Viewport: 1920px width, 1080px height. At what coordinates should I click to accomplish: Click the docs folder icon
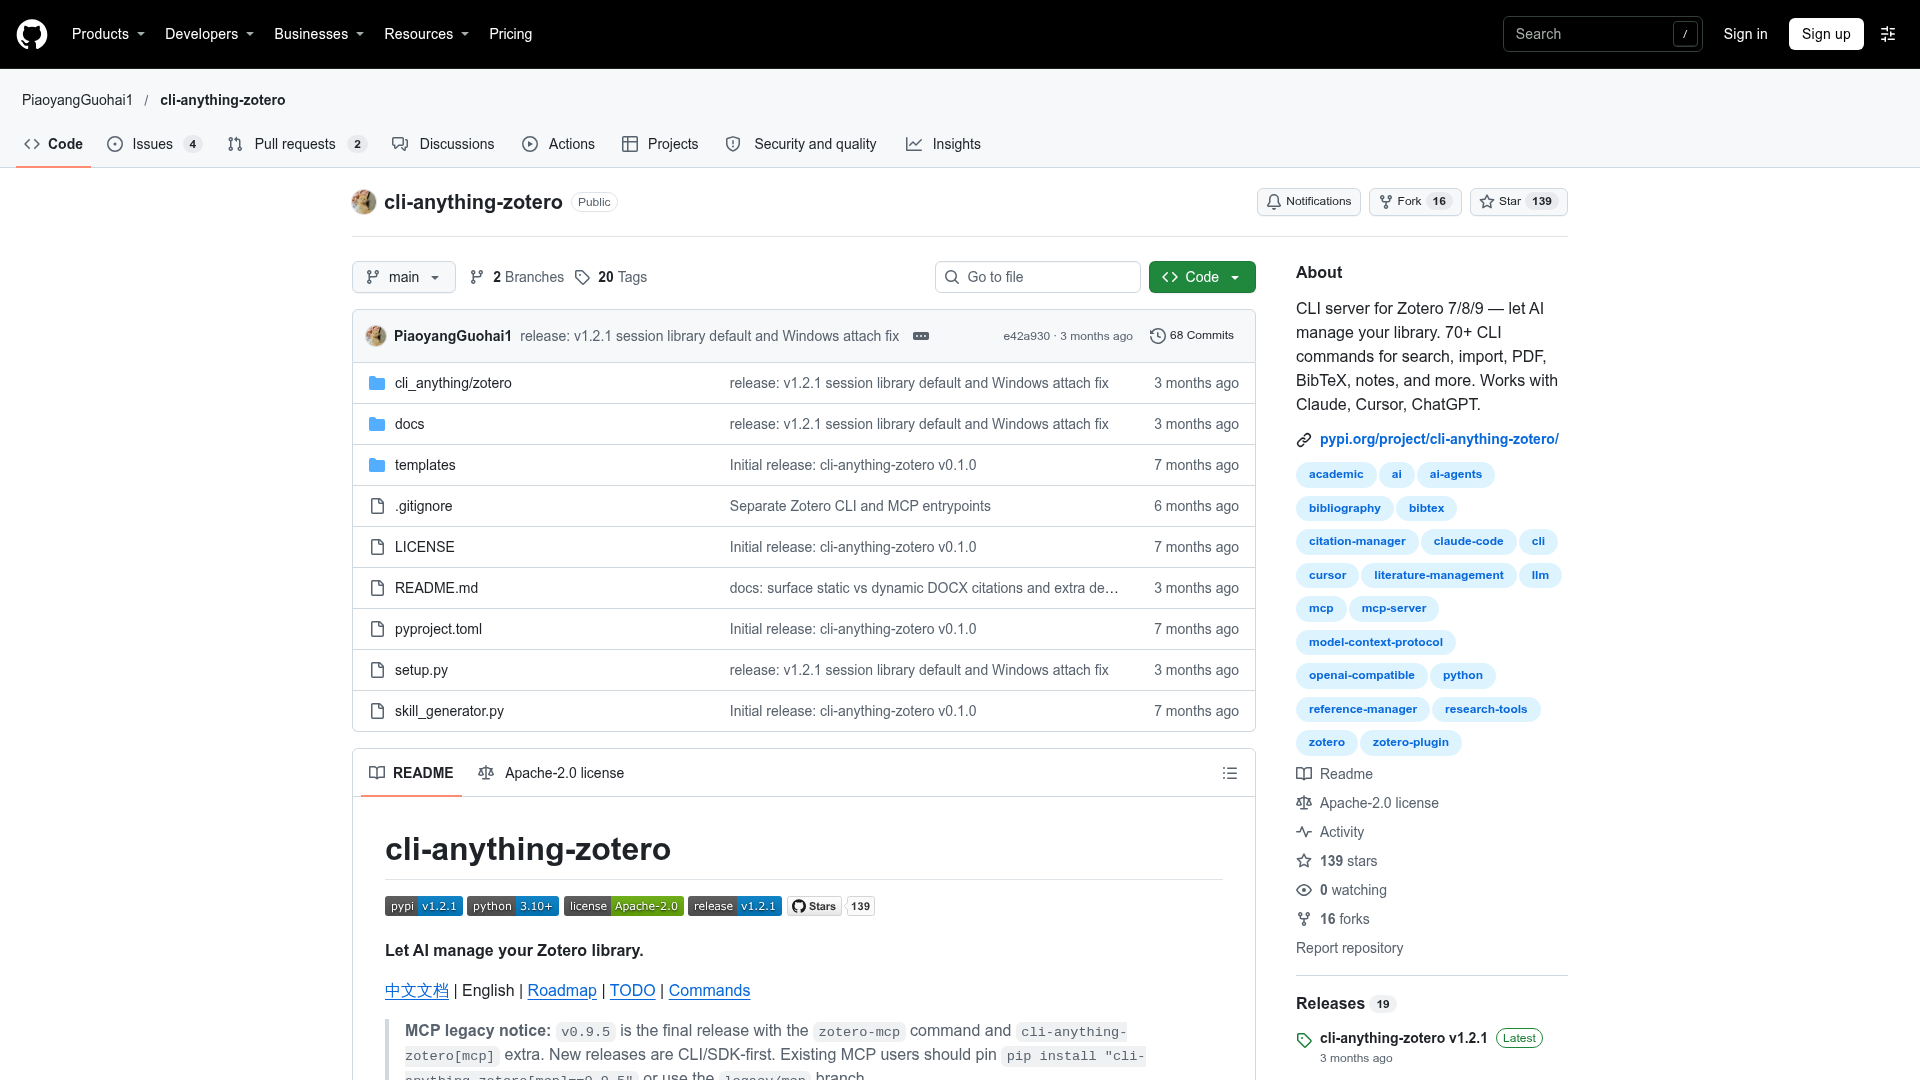coord(377,424)
